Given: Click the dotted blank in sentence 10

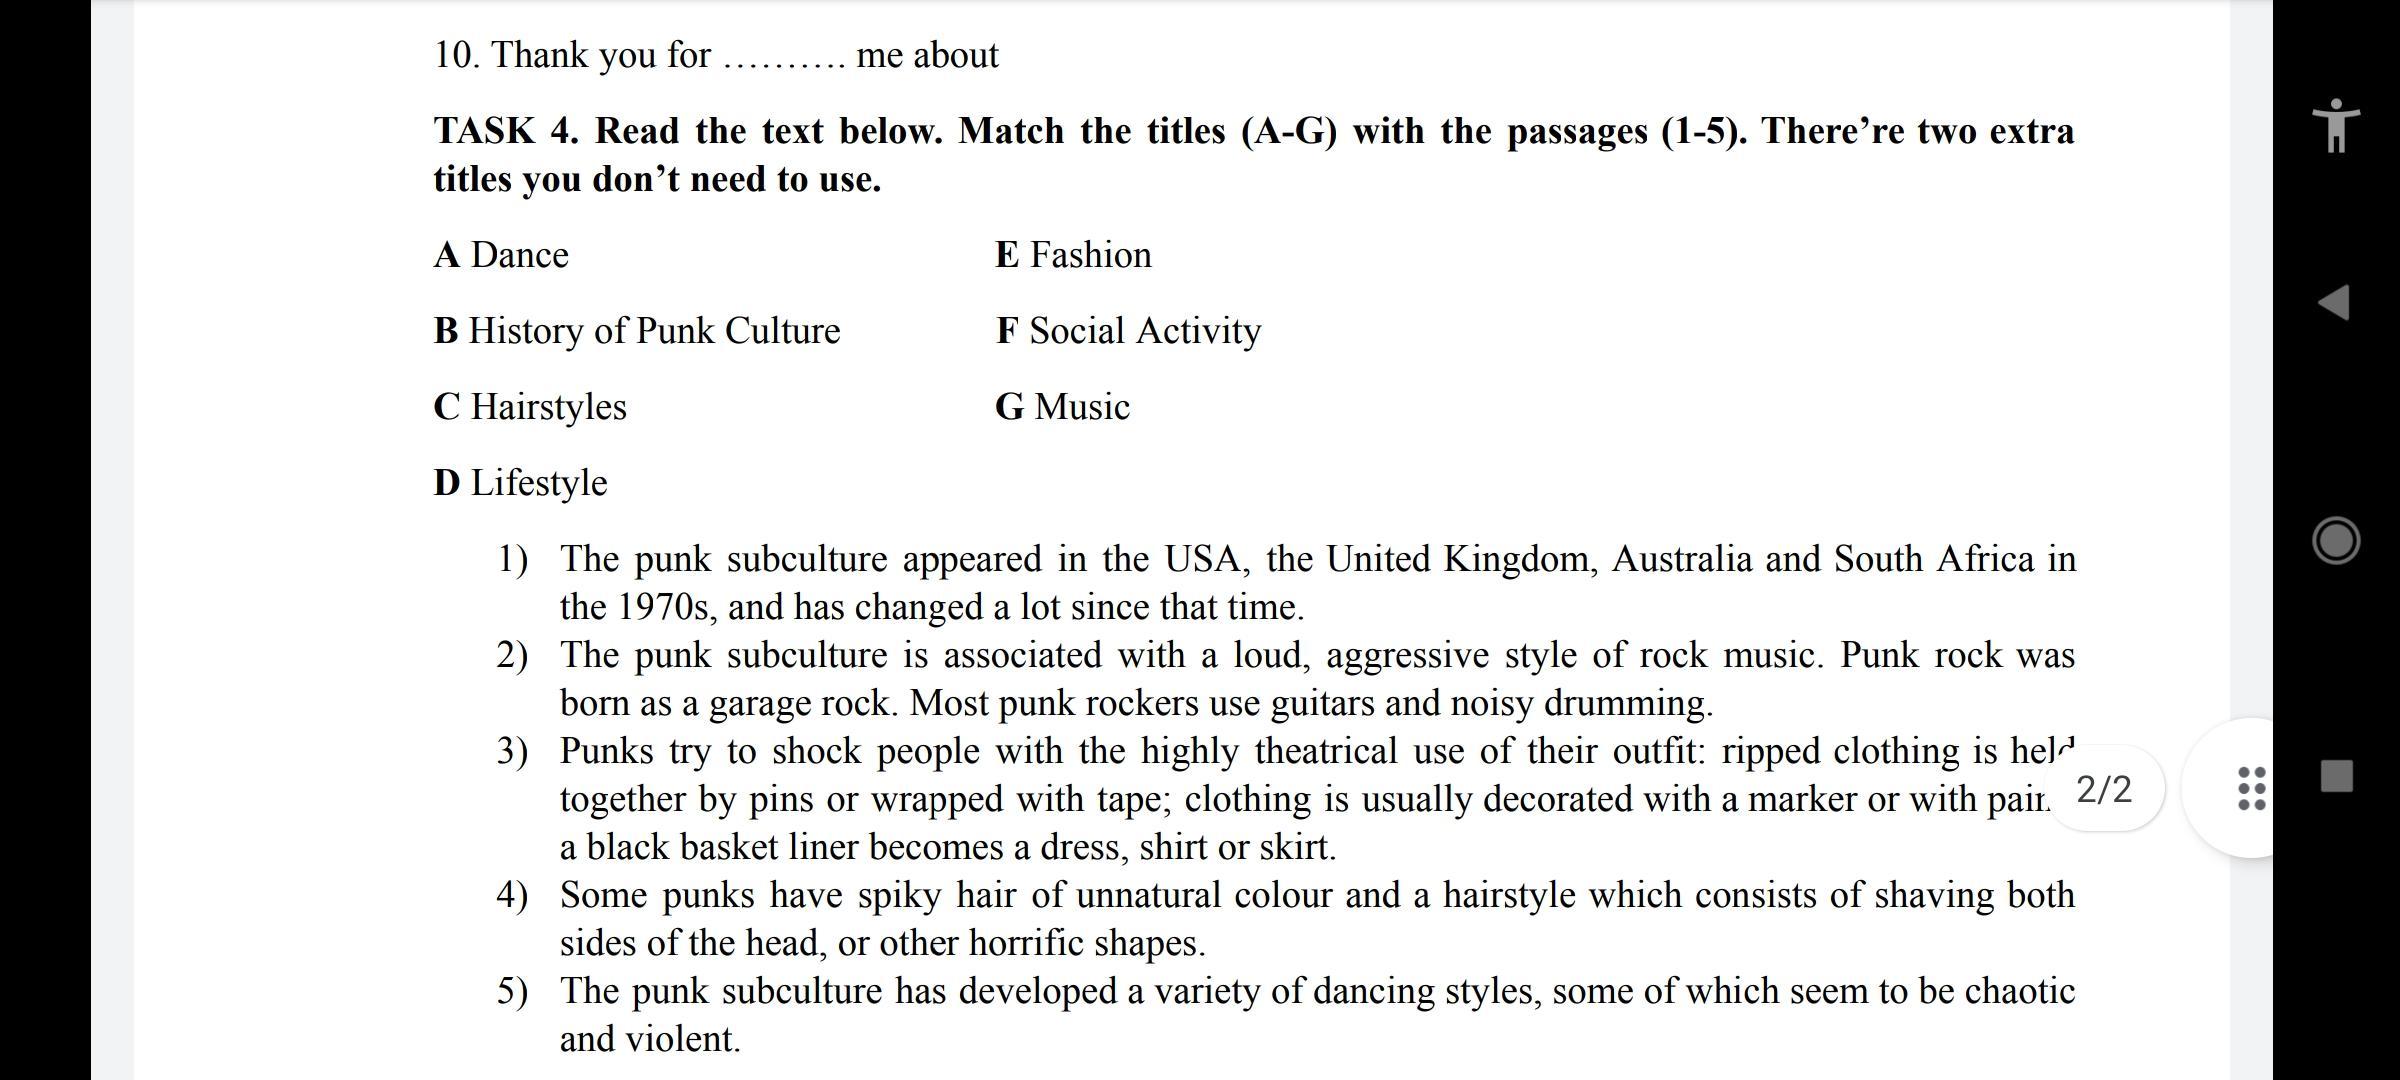Looking at the screenshot, I should tap(783, 58).
